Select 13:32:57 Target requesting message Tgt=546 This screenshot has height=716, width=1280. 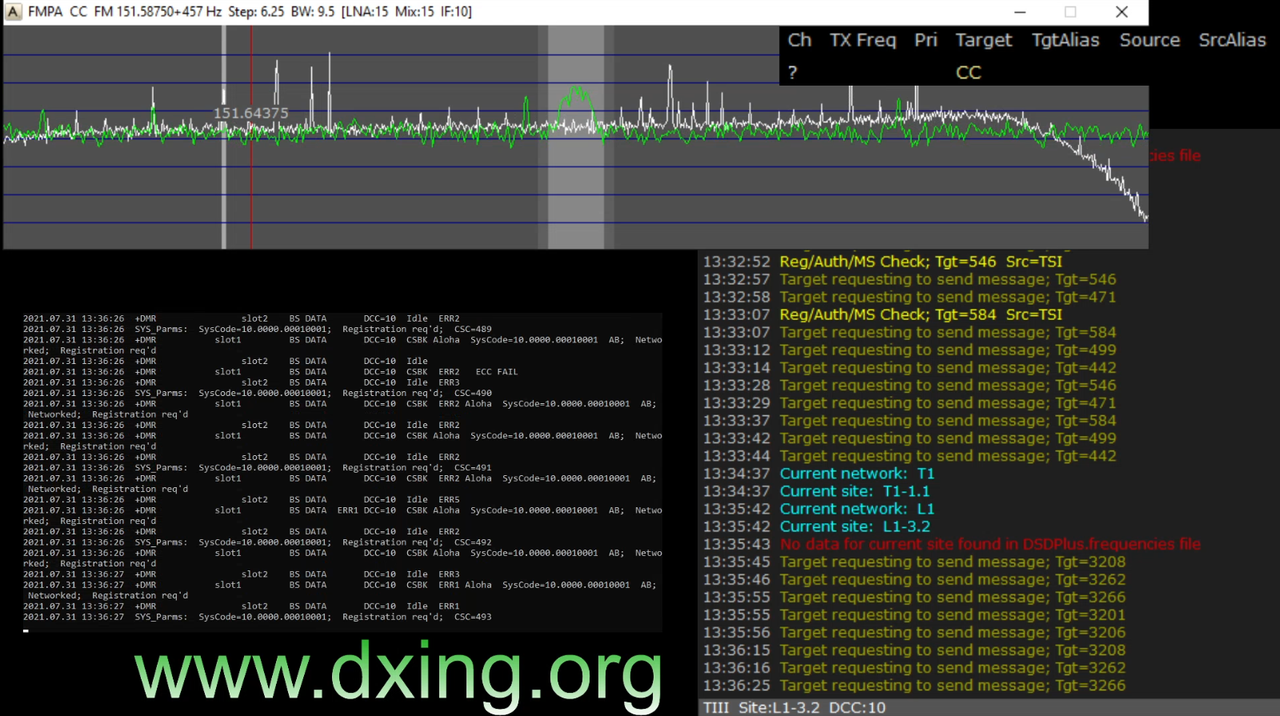(909, 279)
